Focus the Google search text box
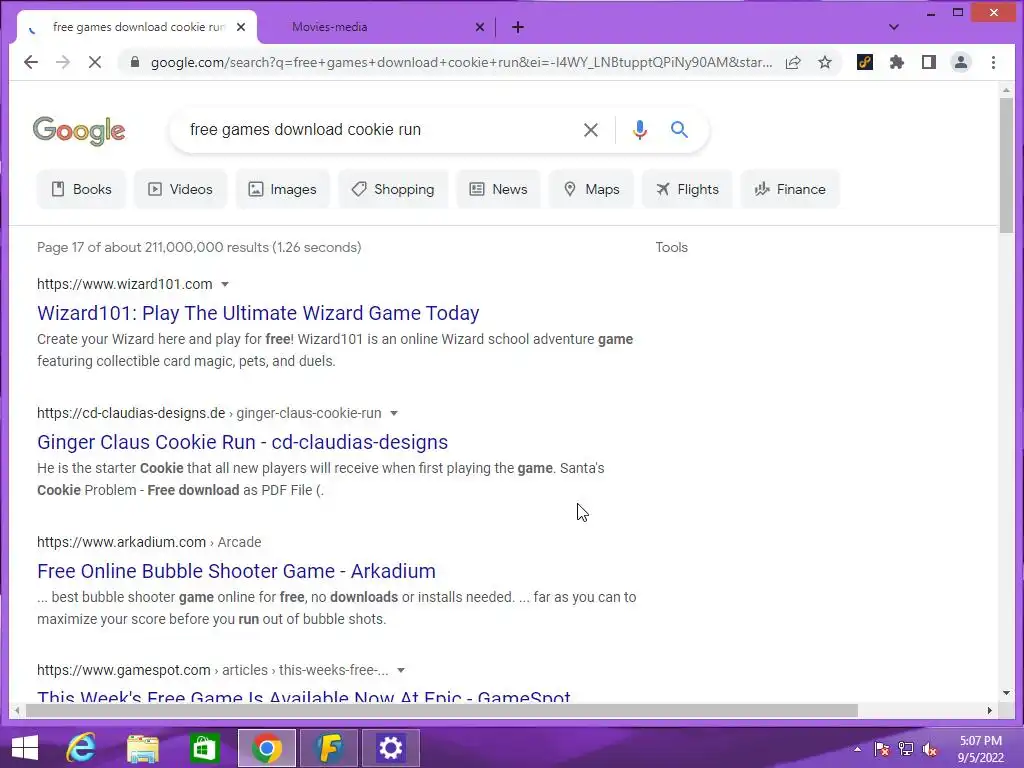Image resolution: width=1024 pixels, height=768 pixels. coord(379,129)
